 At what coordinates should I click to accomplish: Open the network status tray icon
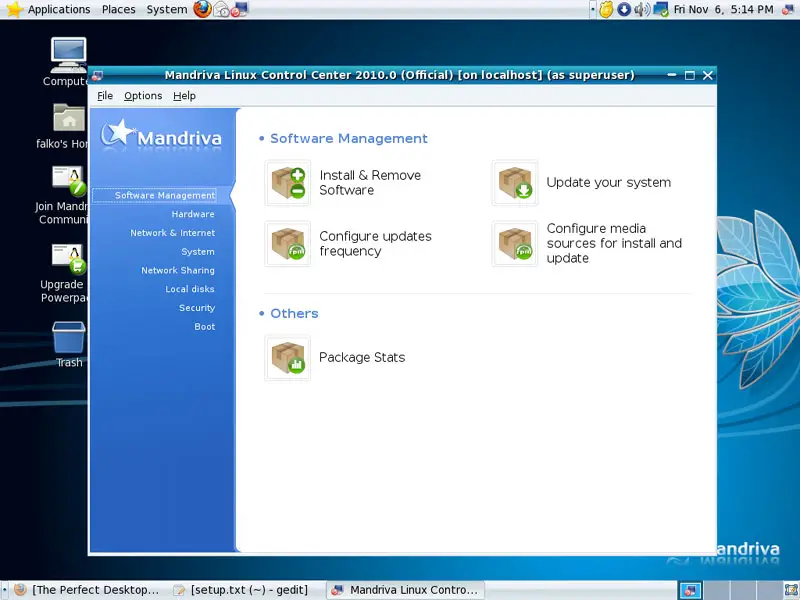[x=661, y=9]
